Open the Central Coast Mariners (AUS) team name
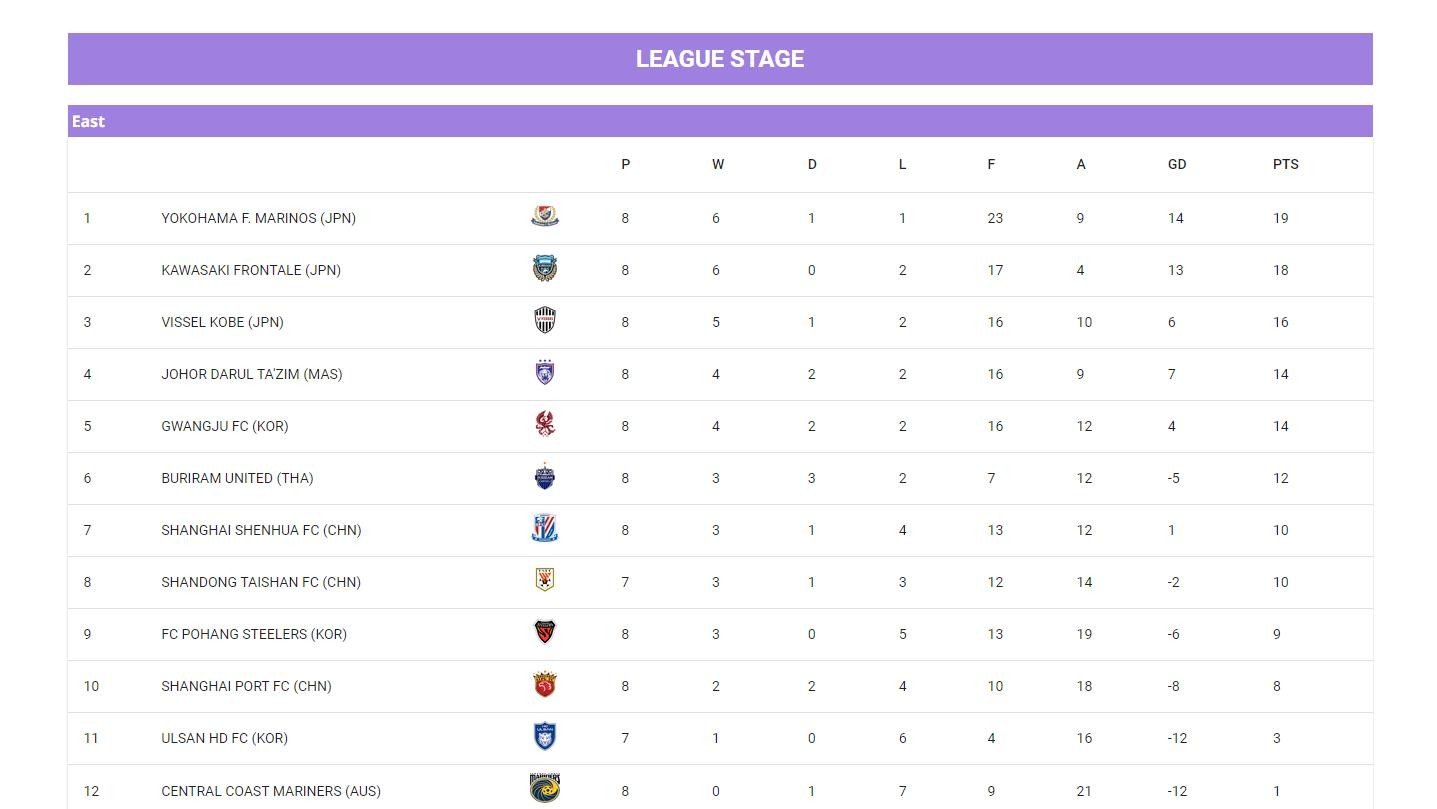Viewport: 1437px width, 809px height. (x=271, y=791)
